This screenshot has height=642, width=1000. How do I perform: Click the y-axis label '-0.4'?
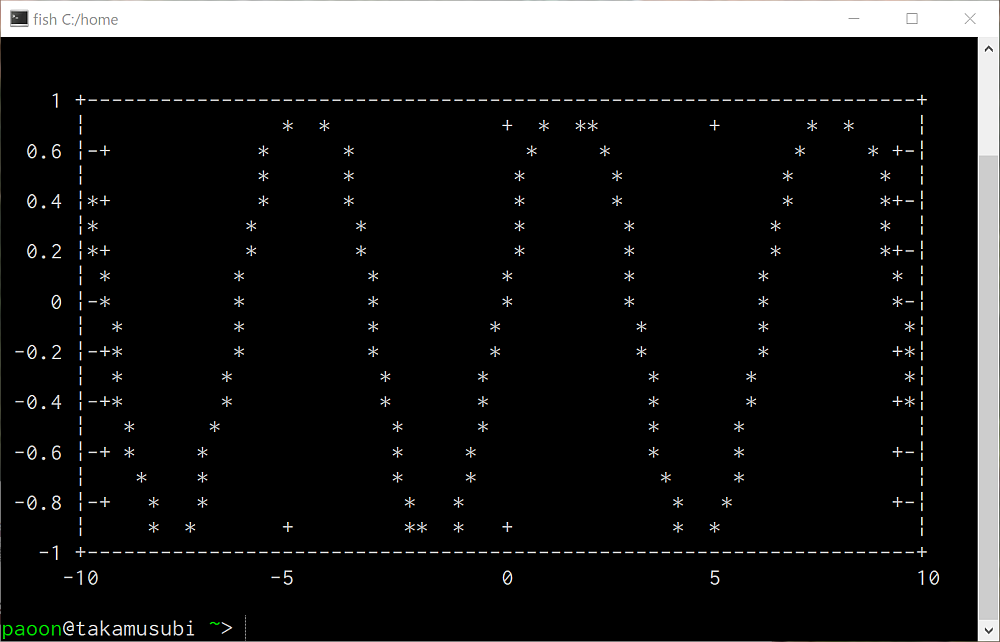[x=38, y=402]
